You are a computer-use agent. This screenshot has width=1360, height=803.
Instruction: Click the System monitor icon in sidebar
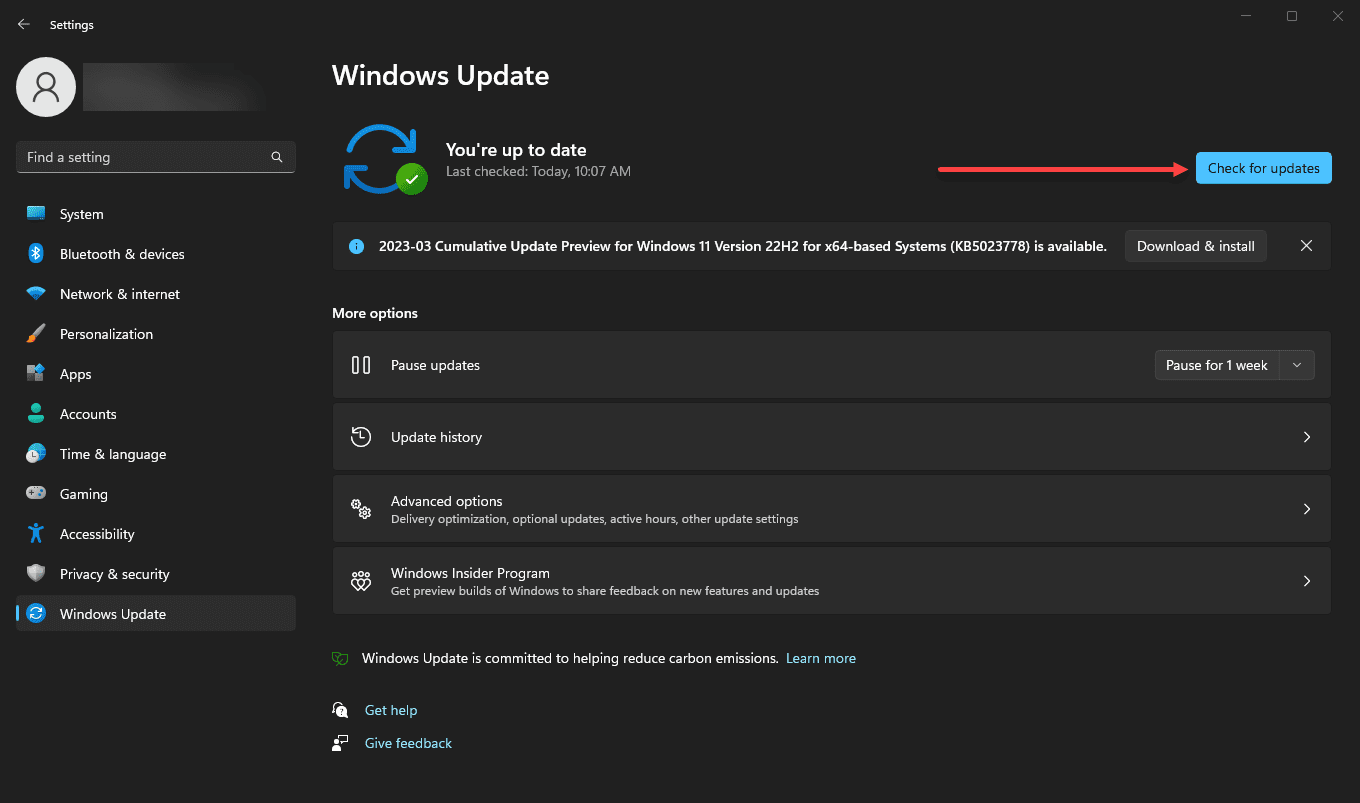click(36, 214)
